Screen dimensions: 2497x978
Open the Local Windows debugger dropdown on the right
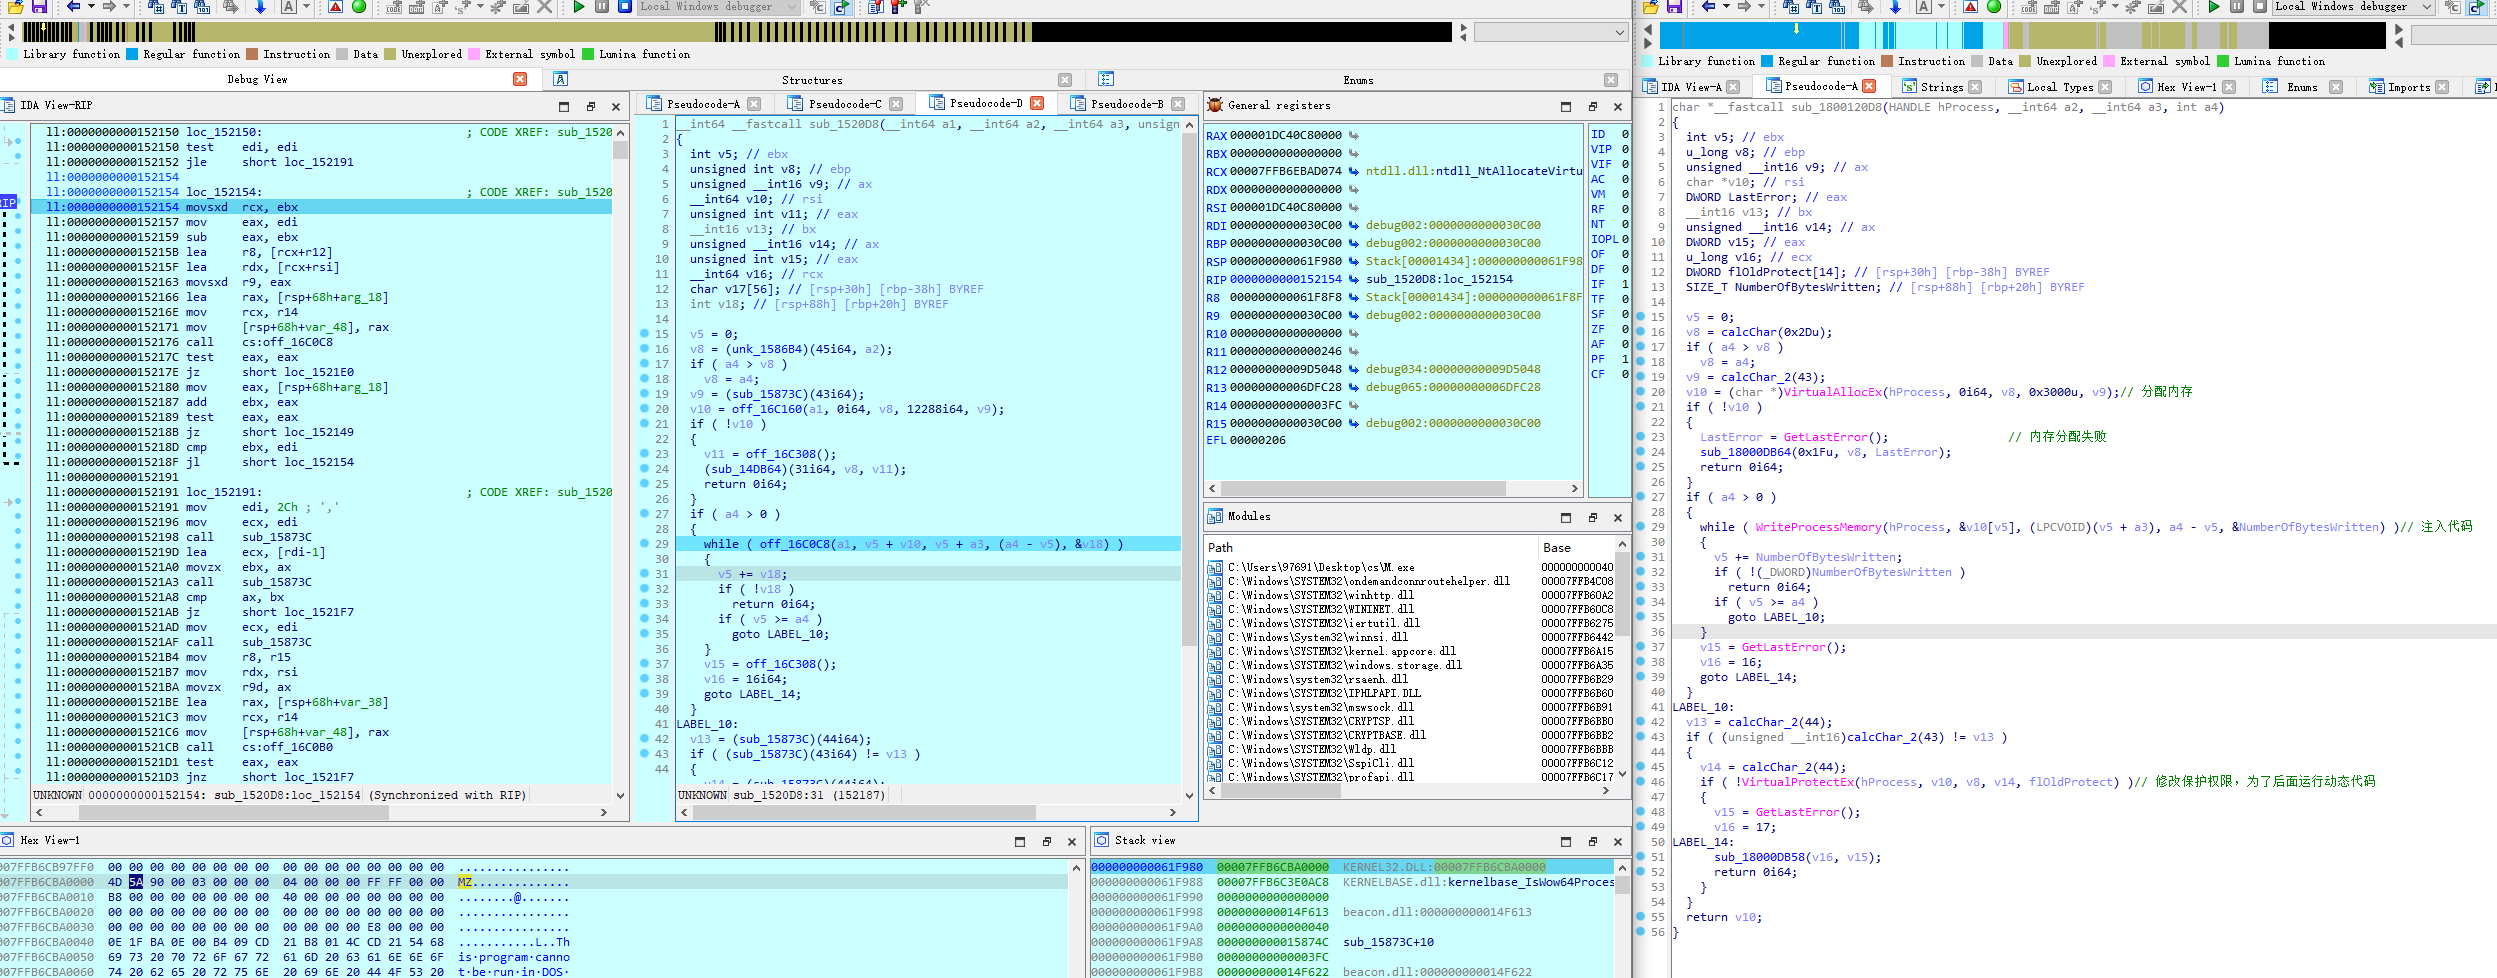[2426, 7]
